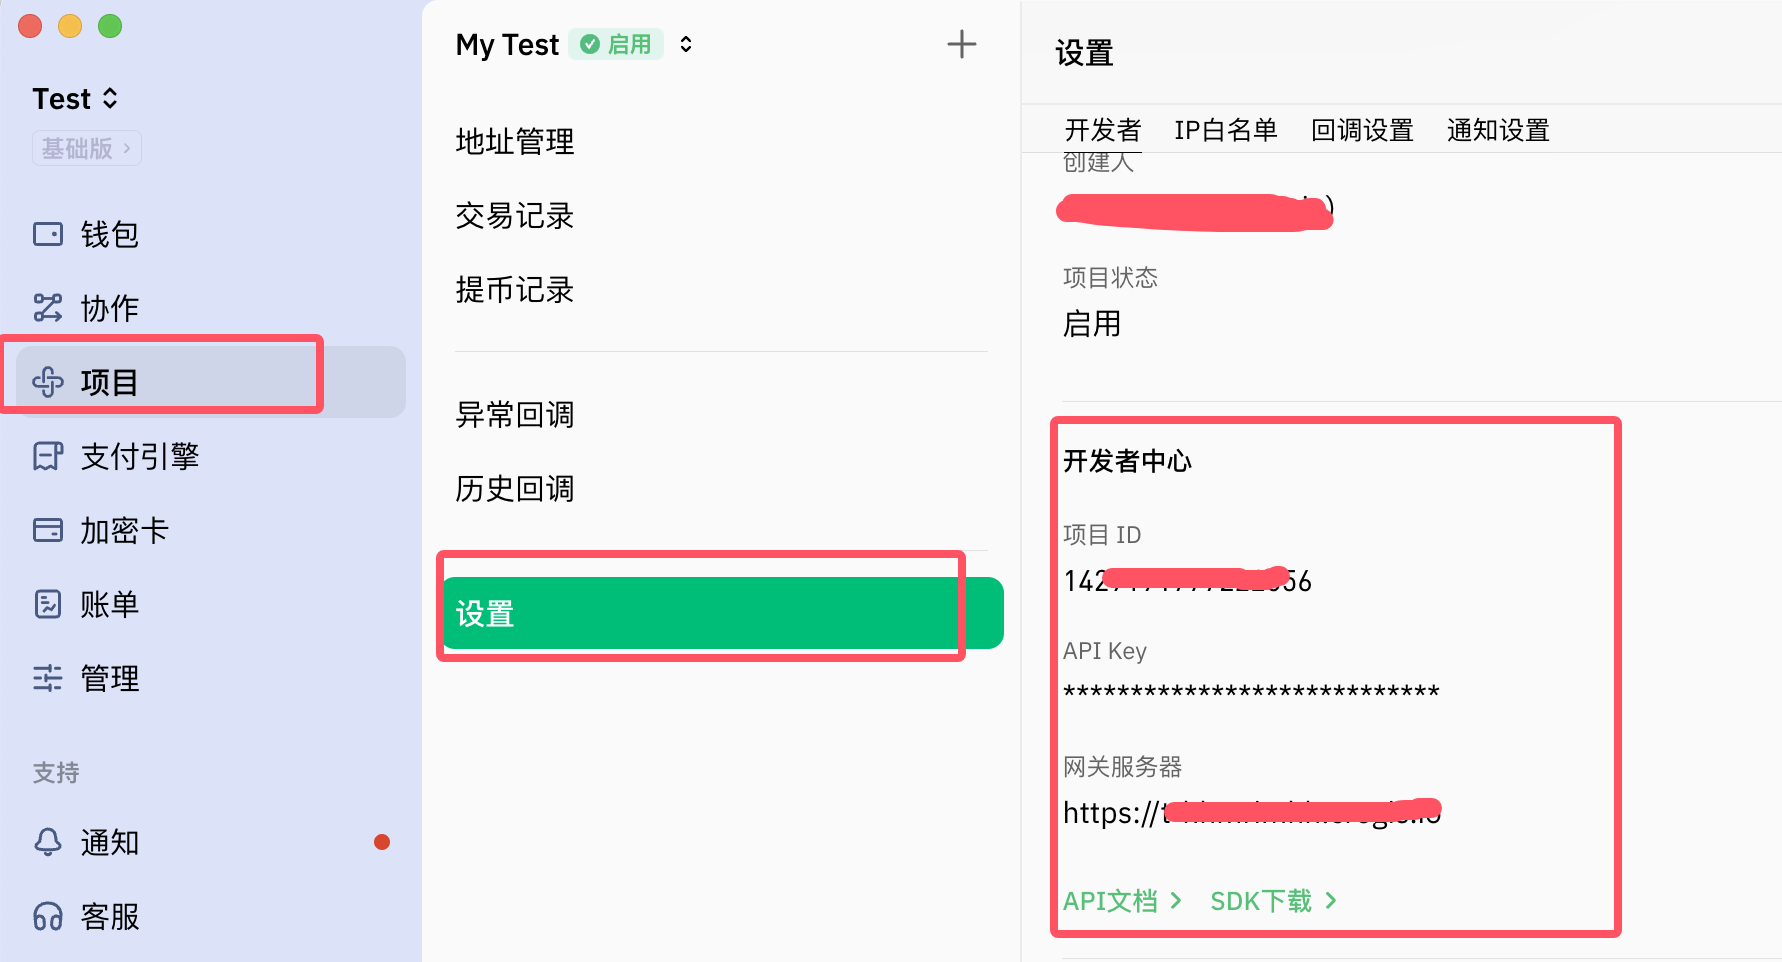
Task: Open the API文档 documentation link
Action: pyautogui.click(x=1113, y=900)
